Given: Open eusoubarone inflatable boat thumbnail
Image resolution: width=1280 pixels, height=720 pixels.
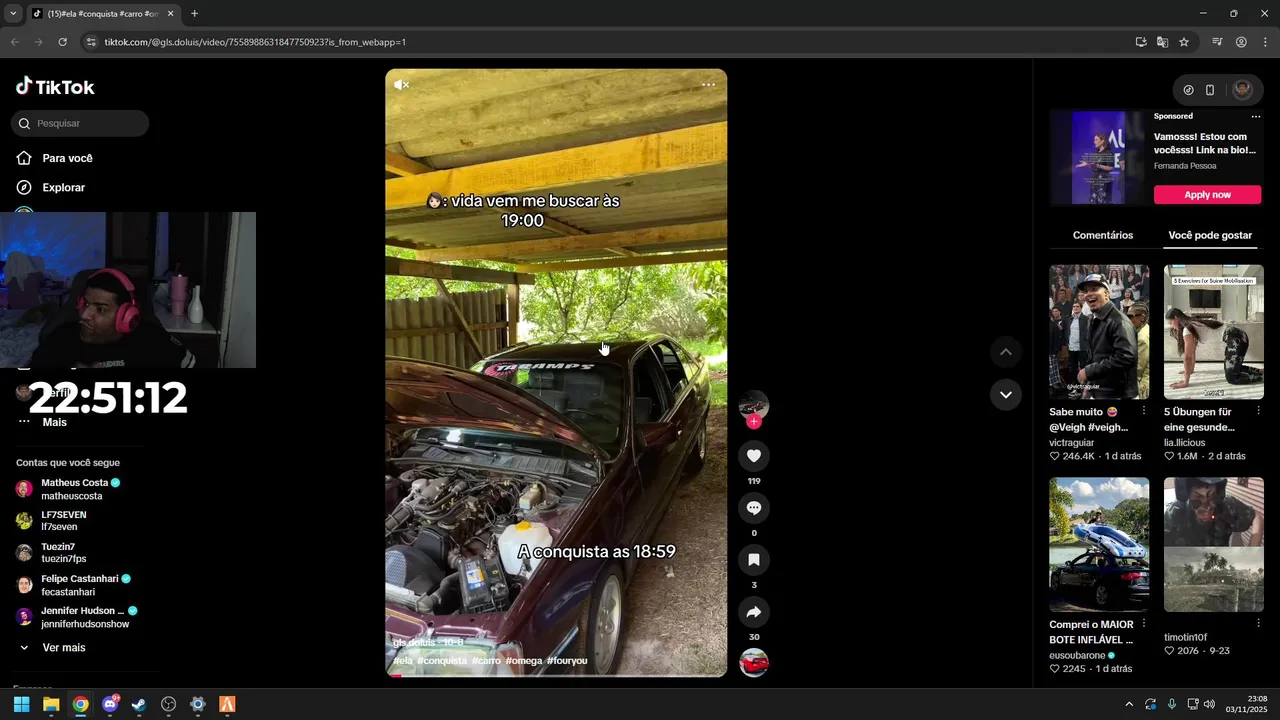Looking at the screenshot, I should point(1099,545).
